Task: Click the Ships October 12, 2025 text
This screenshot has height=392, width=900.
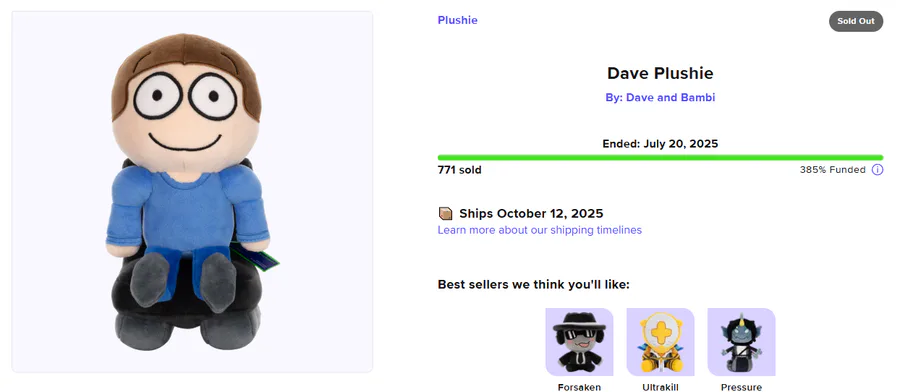Action: [x=531, y=214]
